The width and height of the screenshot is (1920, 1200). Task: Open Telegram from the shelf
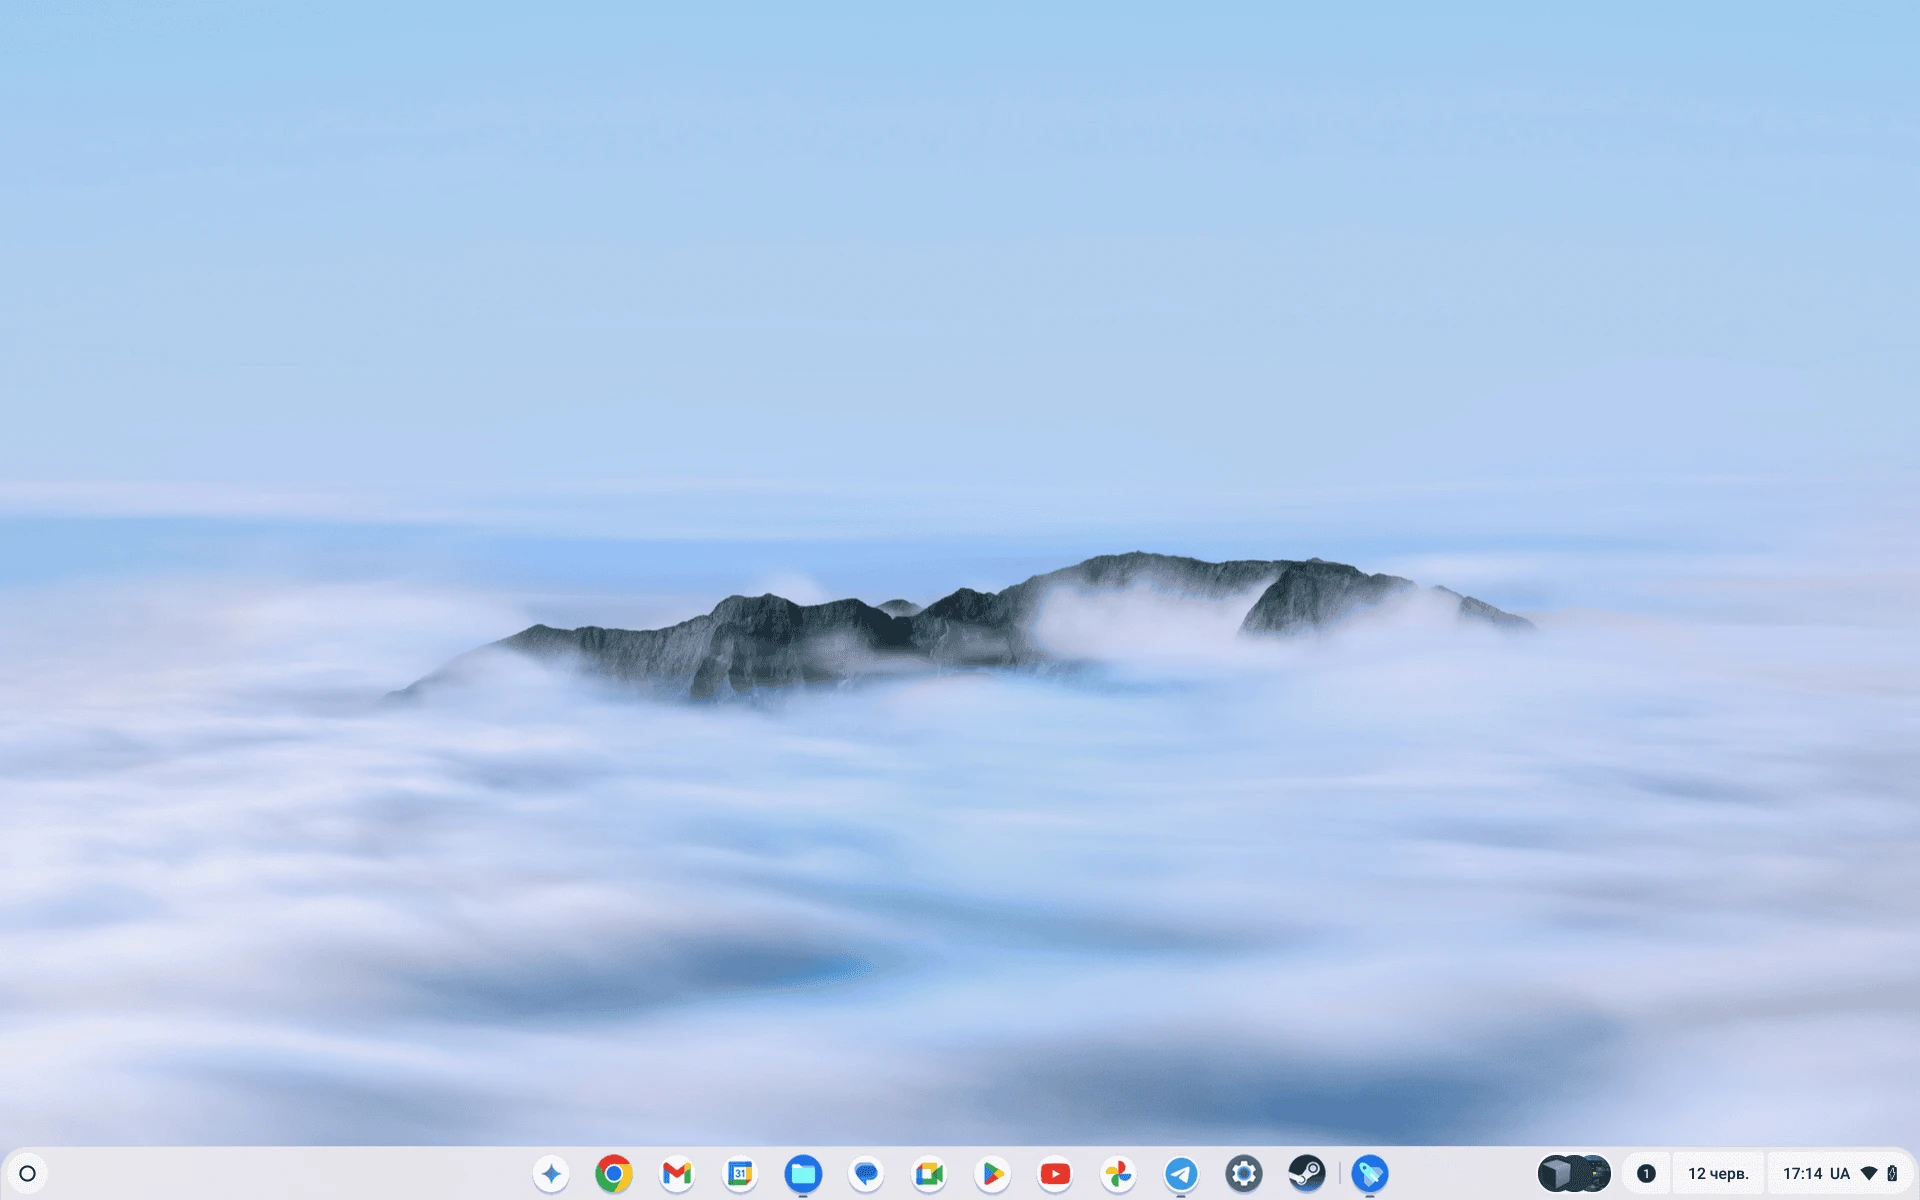coord(1181,1173)
